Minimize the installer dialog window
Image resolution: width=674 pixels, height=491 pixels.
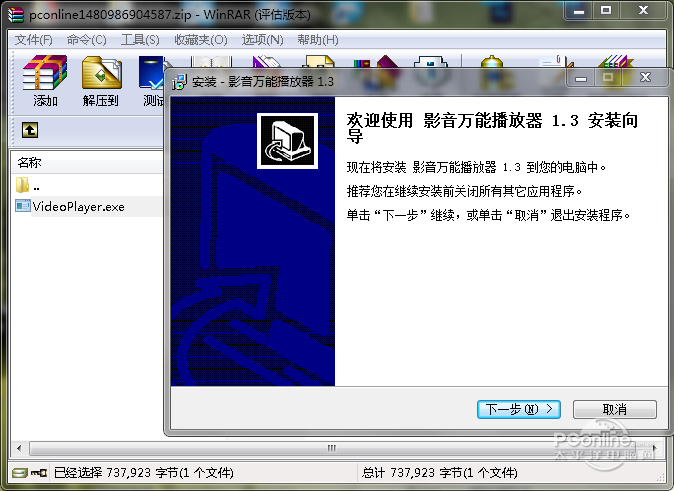click(581, 78)
